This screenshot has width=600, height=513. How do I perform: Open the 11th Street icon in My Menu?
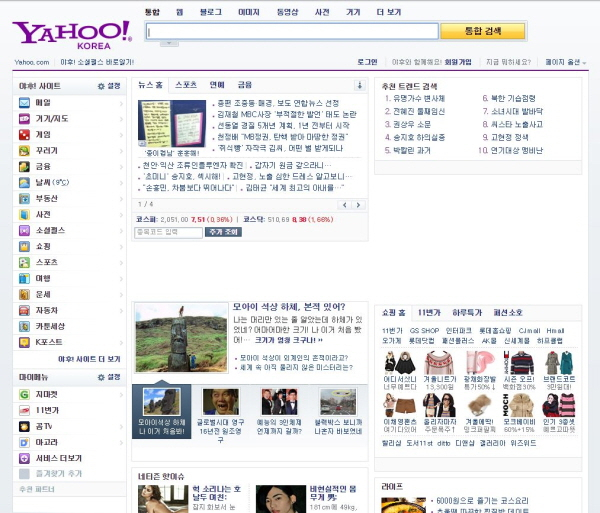[24, 410]
